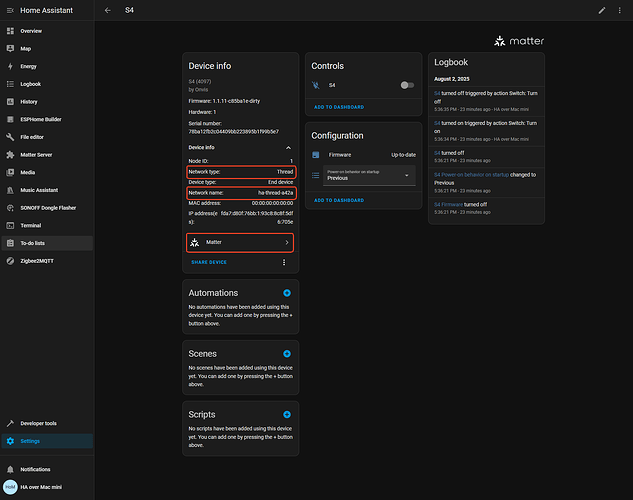Click the Firmware Up-to-date row
Screen dimensions: 633x500
click(x=364, y=155)
